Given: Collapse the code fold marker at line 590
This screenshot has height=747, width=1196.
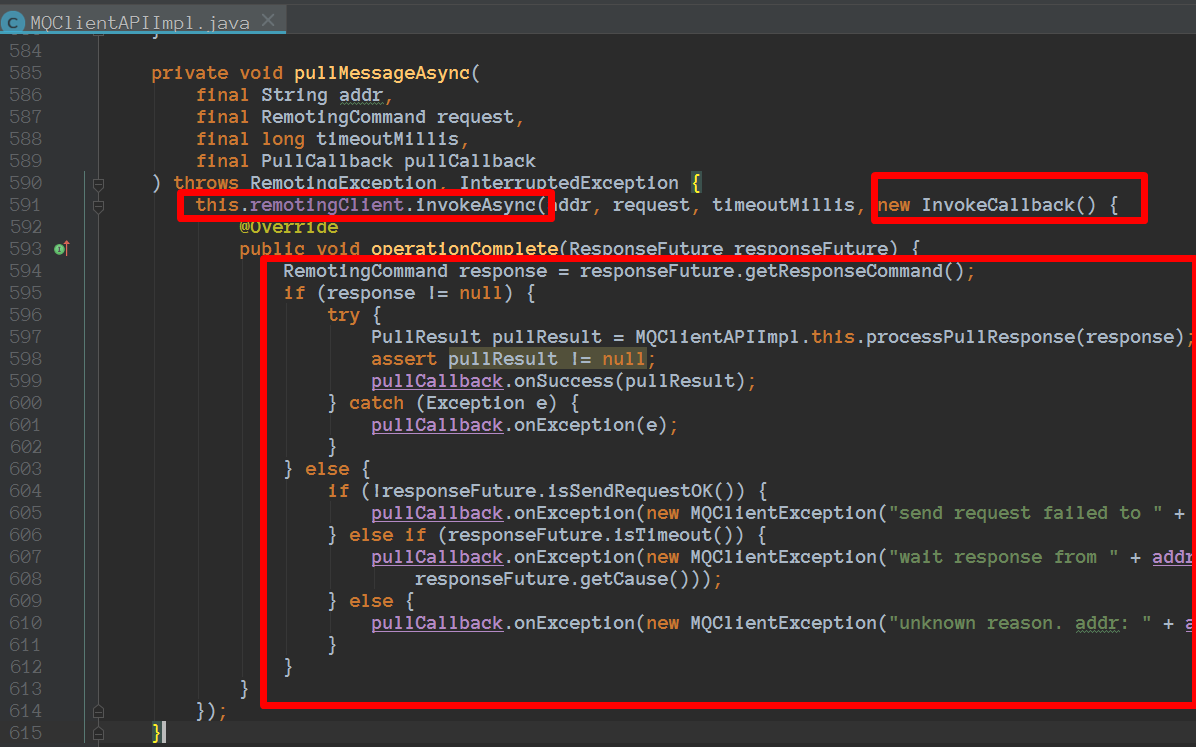Looking at the screenshot, I should pyautogui.click(x=98, y=184).
